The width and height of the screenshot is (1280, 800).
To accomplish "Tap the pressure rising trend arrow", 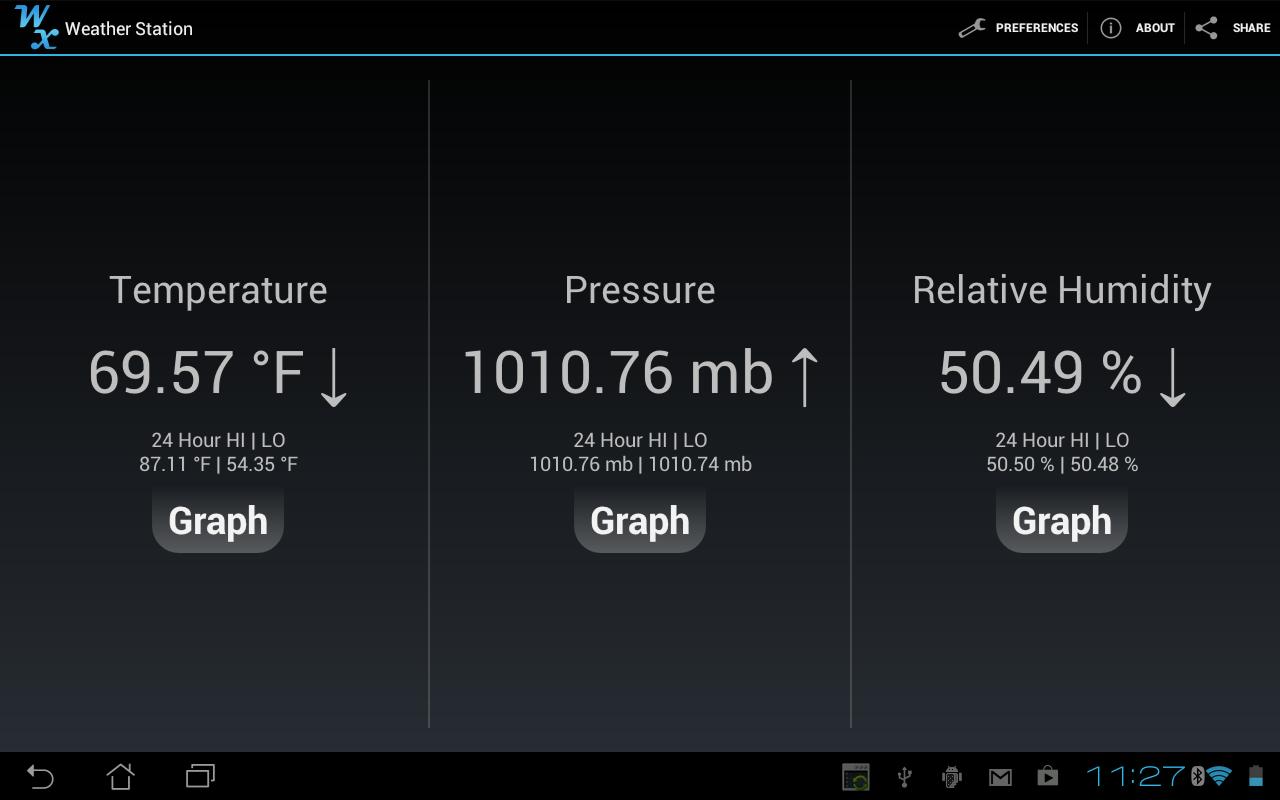I will pyautogui.click(x=805, y=377).
